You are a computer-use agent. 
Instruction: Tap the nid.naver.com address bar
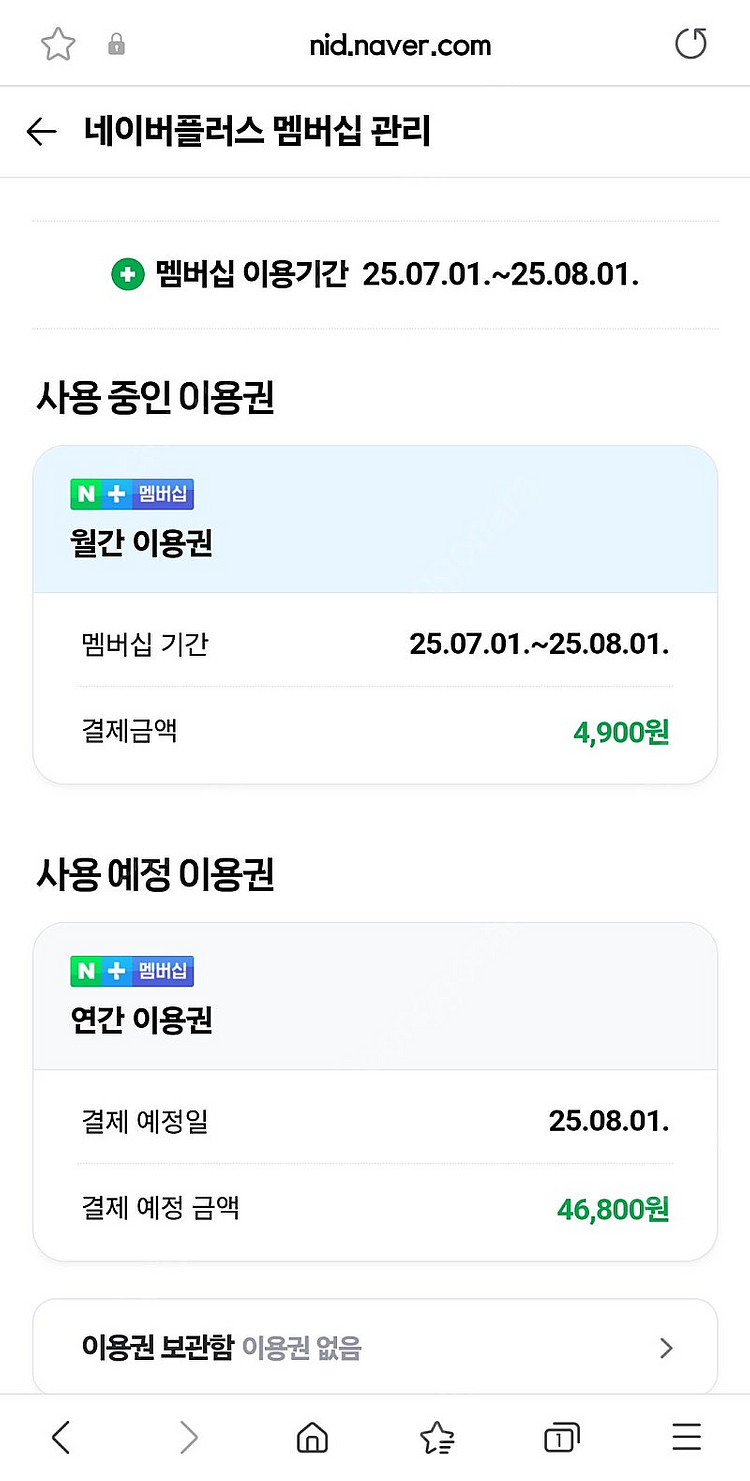point(400,45)
